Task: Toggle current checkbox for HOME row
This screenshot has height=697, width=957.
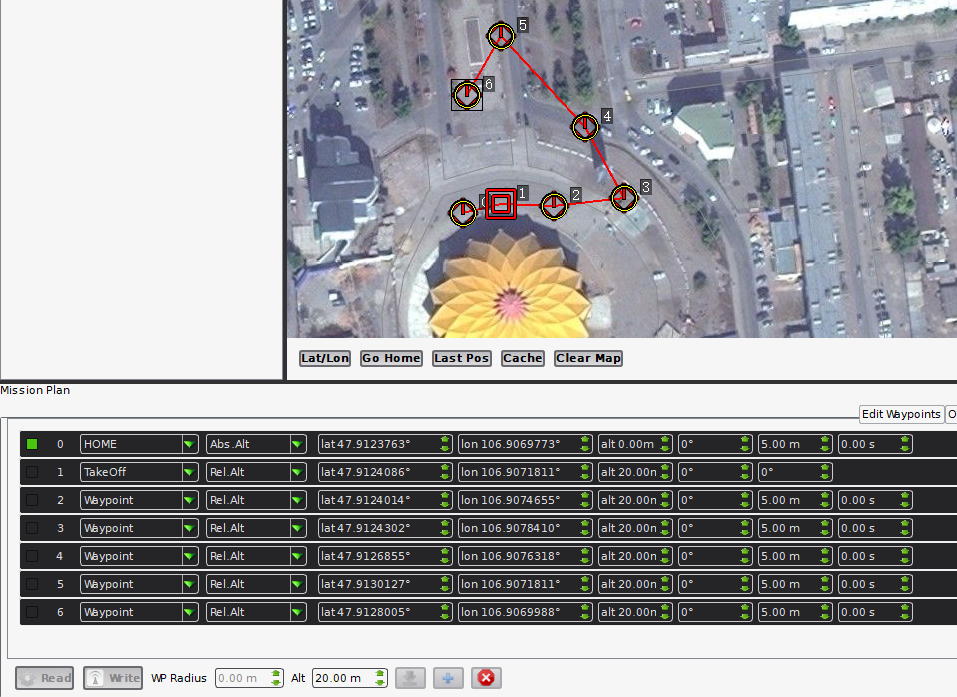Action: 32,444
